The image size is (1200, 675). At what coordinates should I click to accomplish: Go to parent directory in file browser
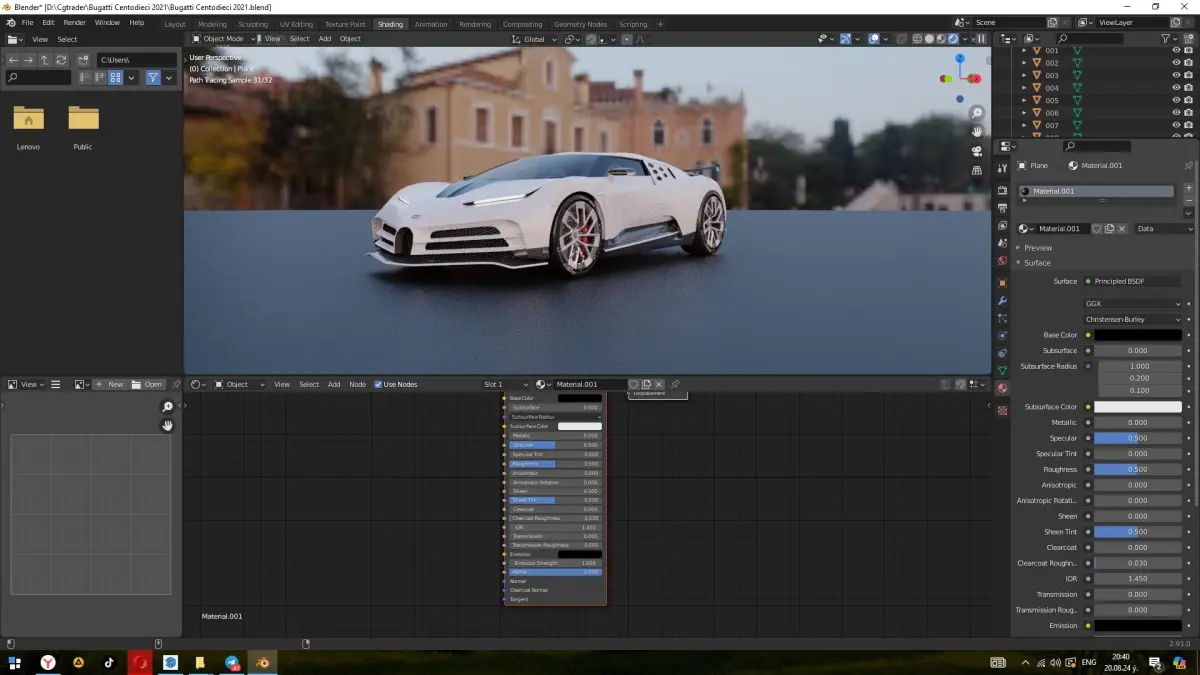[x=45, y=60]
